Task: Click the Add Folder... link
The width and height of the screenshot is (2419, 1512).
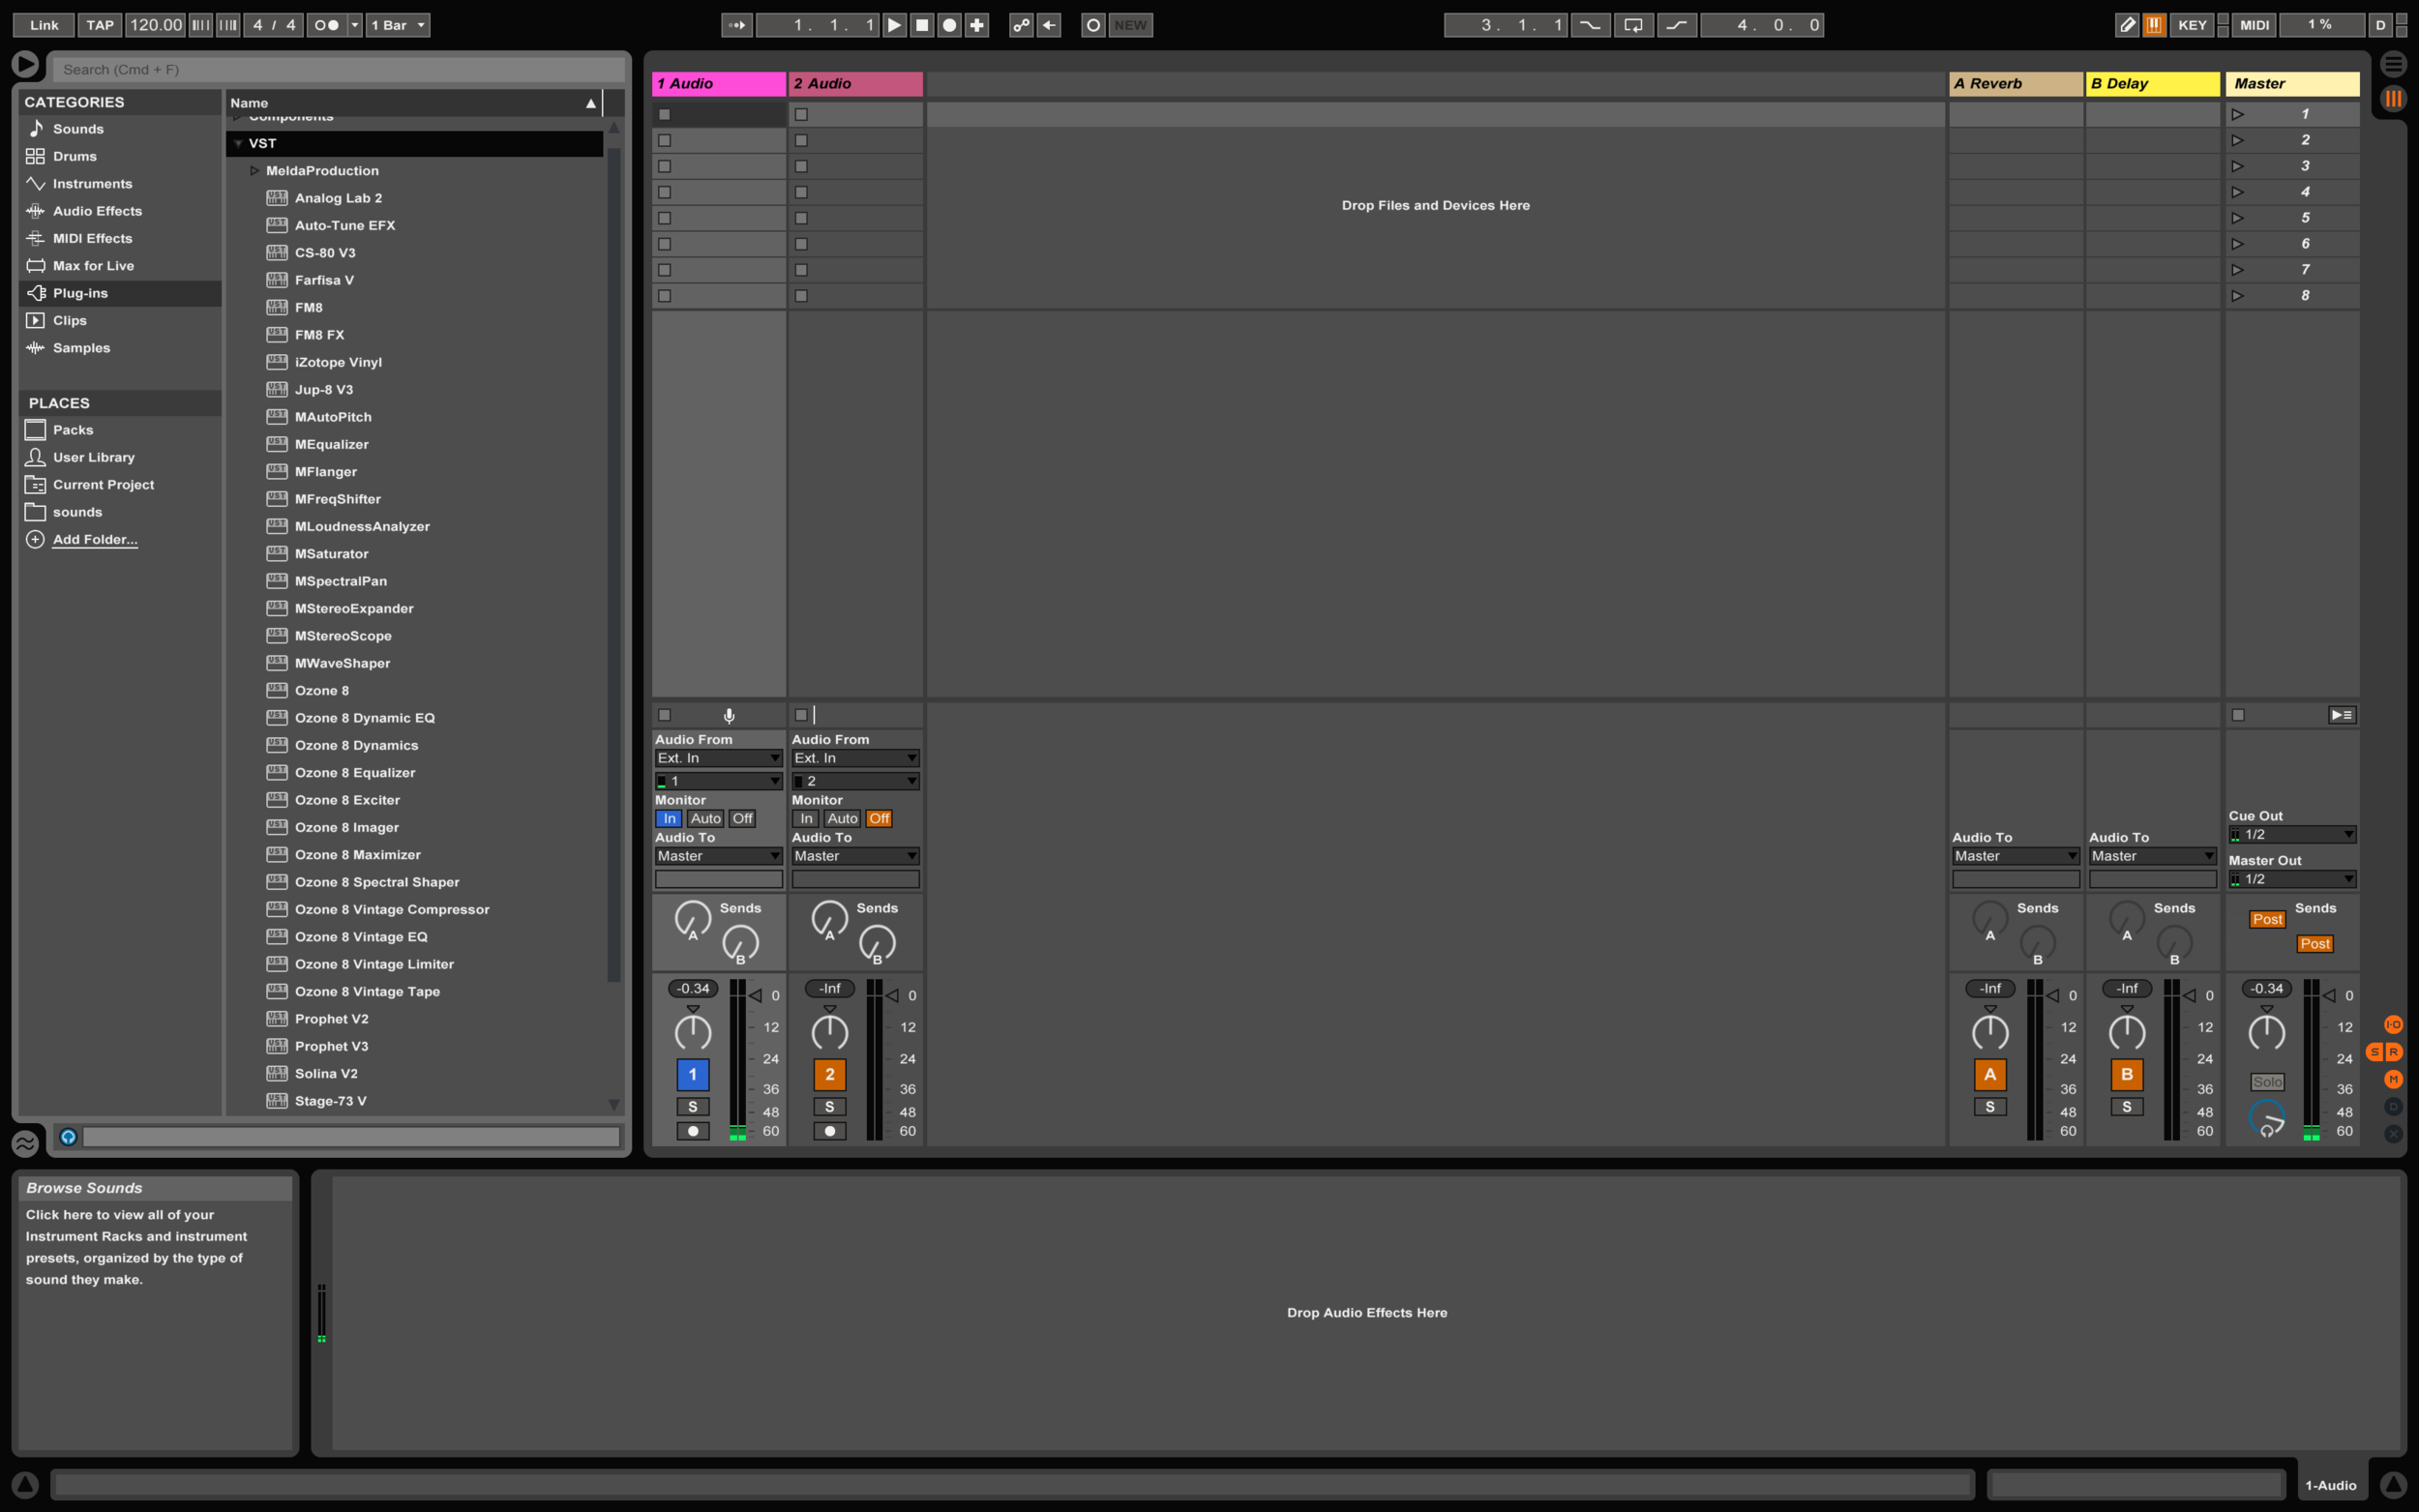Action: [x=95, y=539]
